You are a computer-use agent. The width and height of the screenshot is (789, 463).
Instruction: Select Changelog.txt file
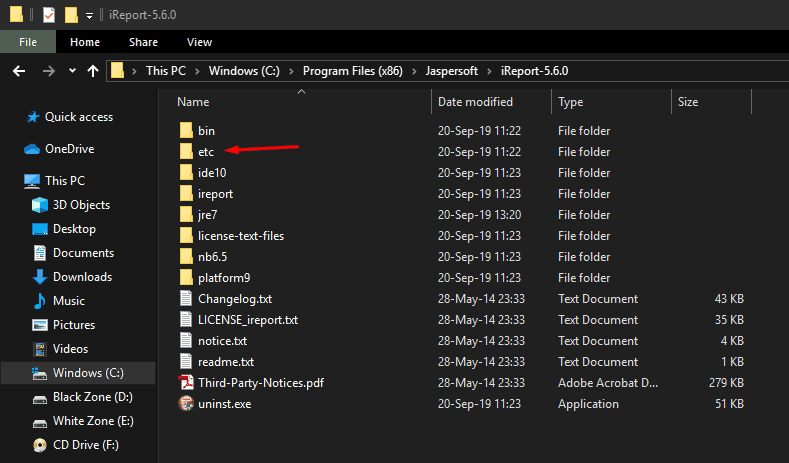pyautogui.click(x=234, y=299)
